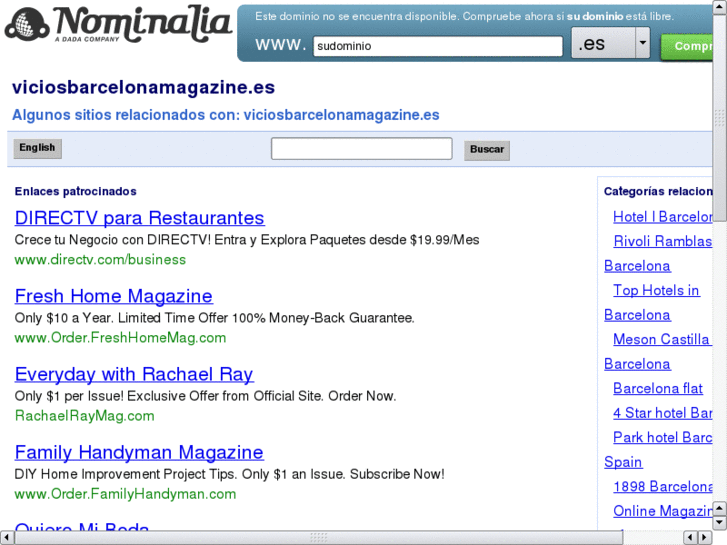Click the vertical scrollbar thumb
This screenshot has width=727, height=545.
[720, 118]
